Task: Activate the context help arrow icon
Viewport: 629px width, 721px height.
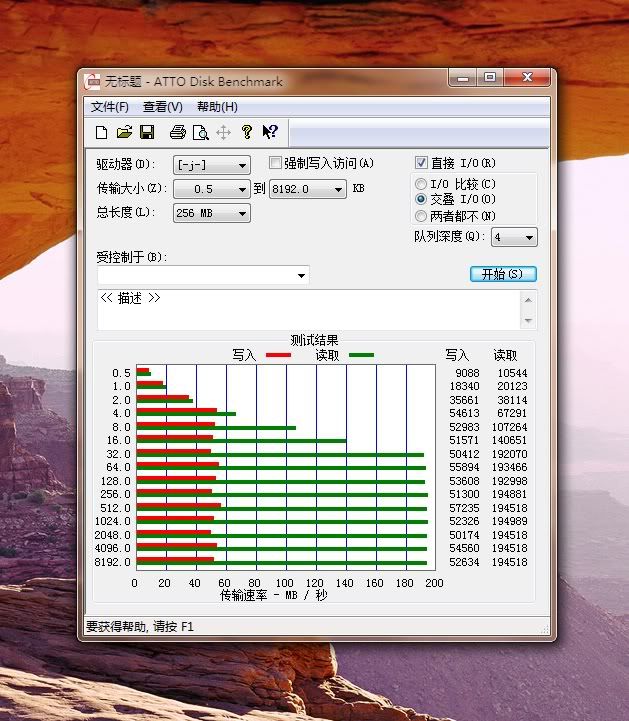Action: click(270, 132)
